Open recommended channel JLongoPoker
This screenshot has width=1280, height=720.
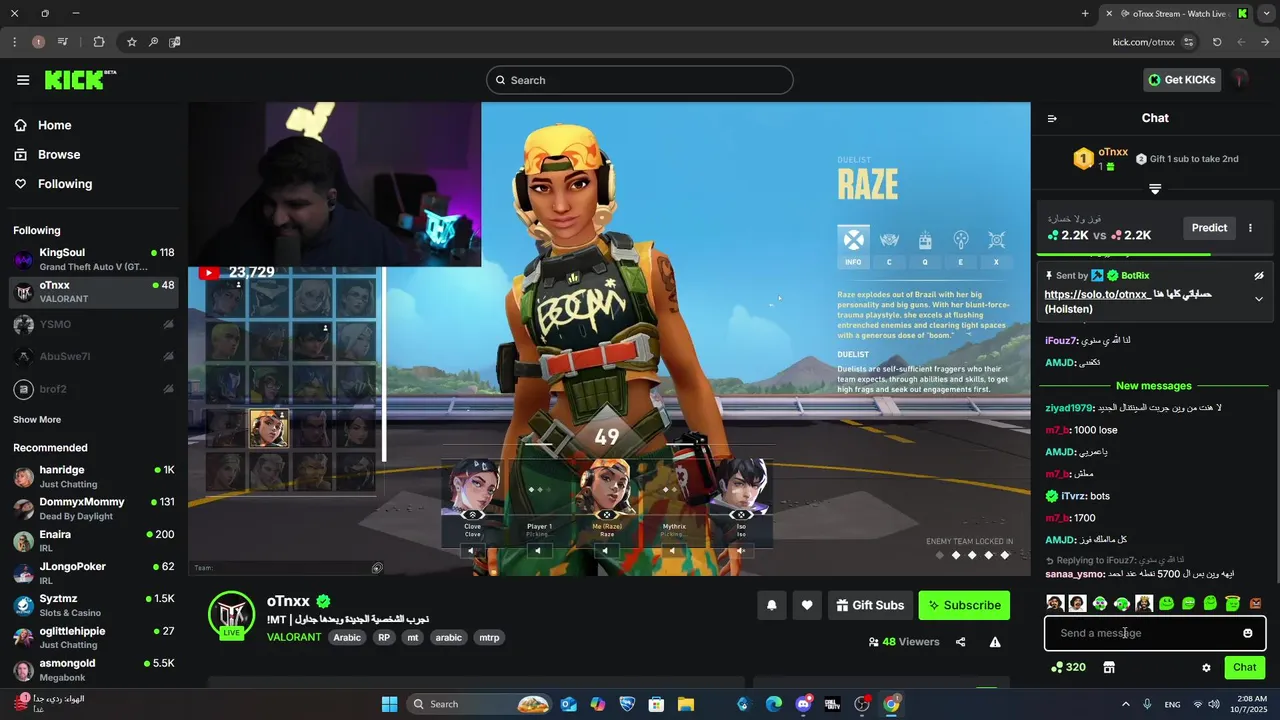94,573
